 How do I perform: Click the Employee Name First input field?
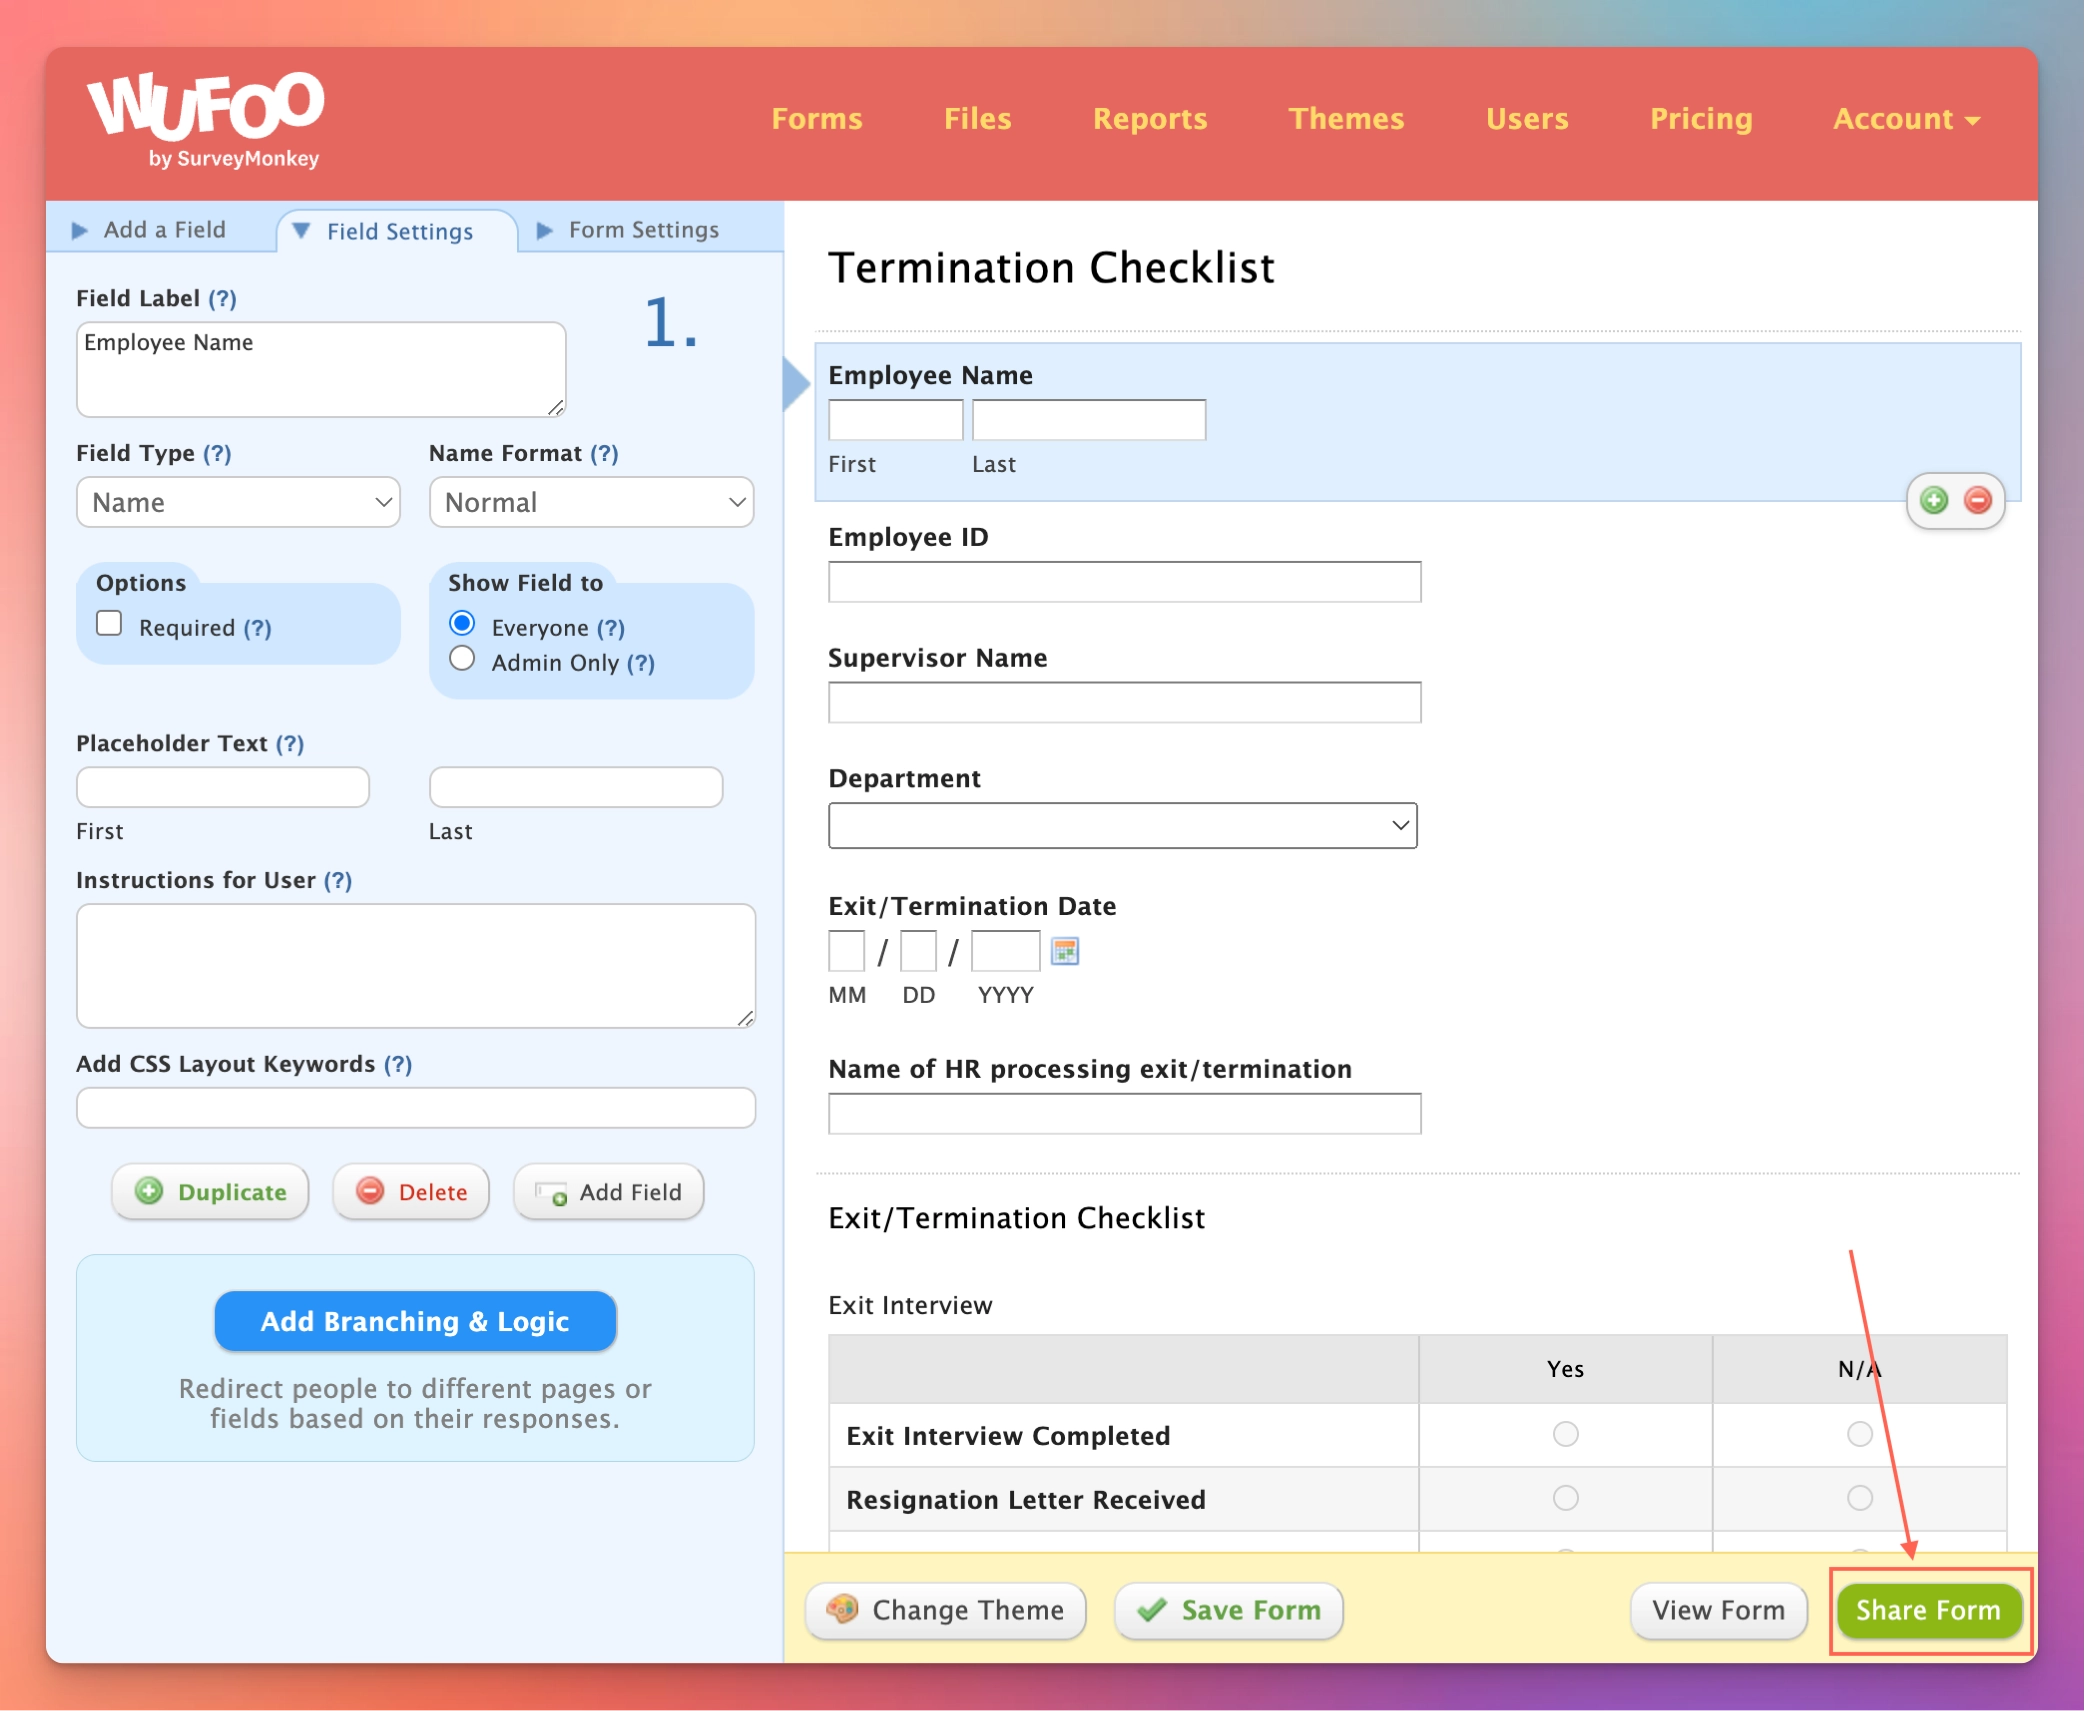(x=896, y=418)
